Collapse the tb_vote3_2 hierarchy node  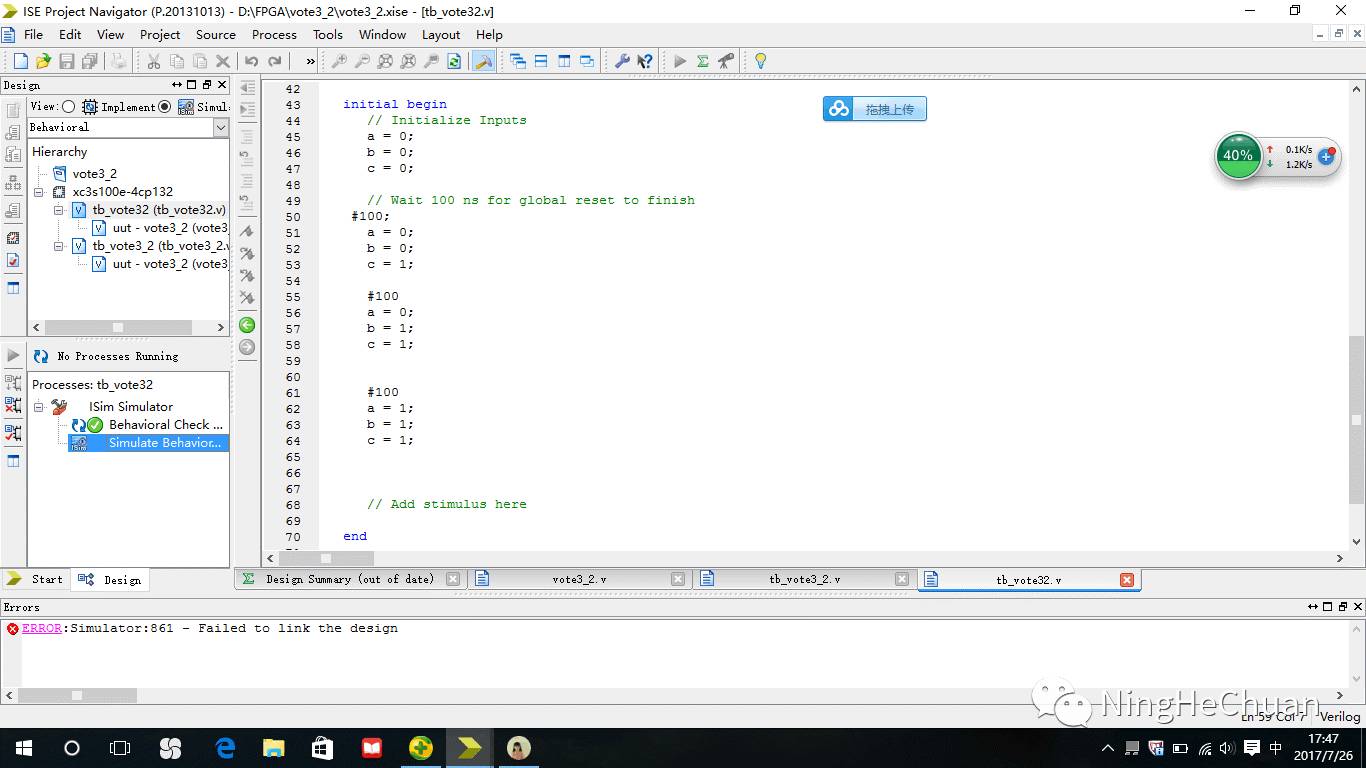point(59,246)
